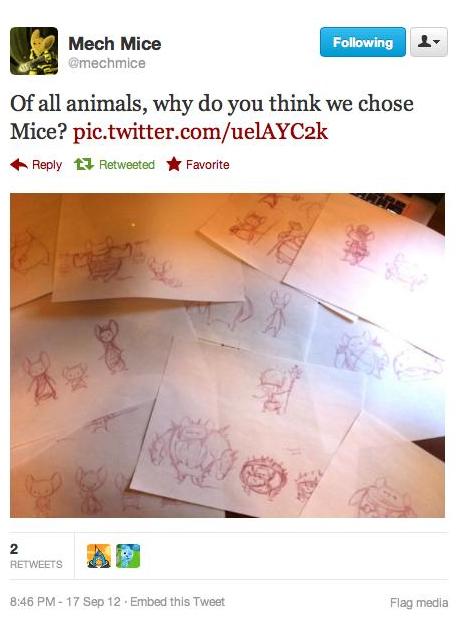
Task: Open the pic.twitter.com/uelAYC2k link
Action: [200, 131]
